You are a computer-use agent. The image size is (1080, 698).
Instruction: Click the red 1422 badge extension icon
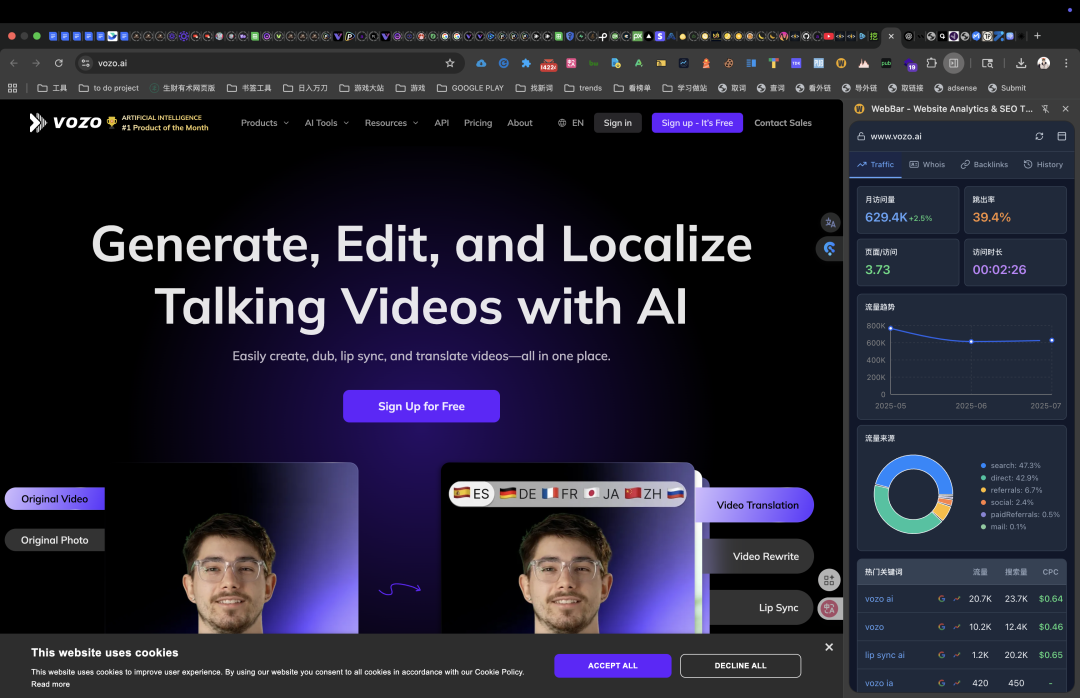548,64
